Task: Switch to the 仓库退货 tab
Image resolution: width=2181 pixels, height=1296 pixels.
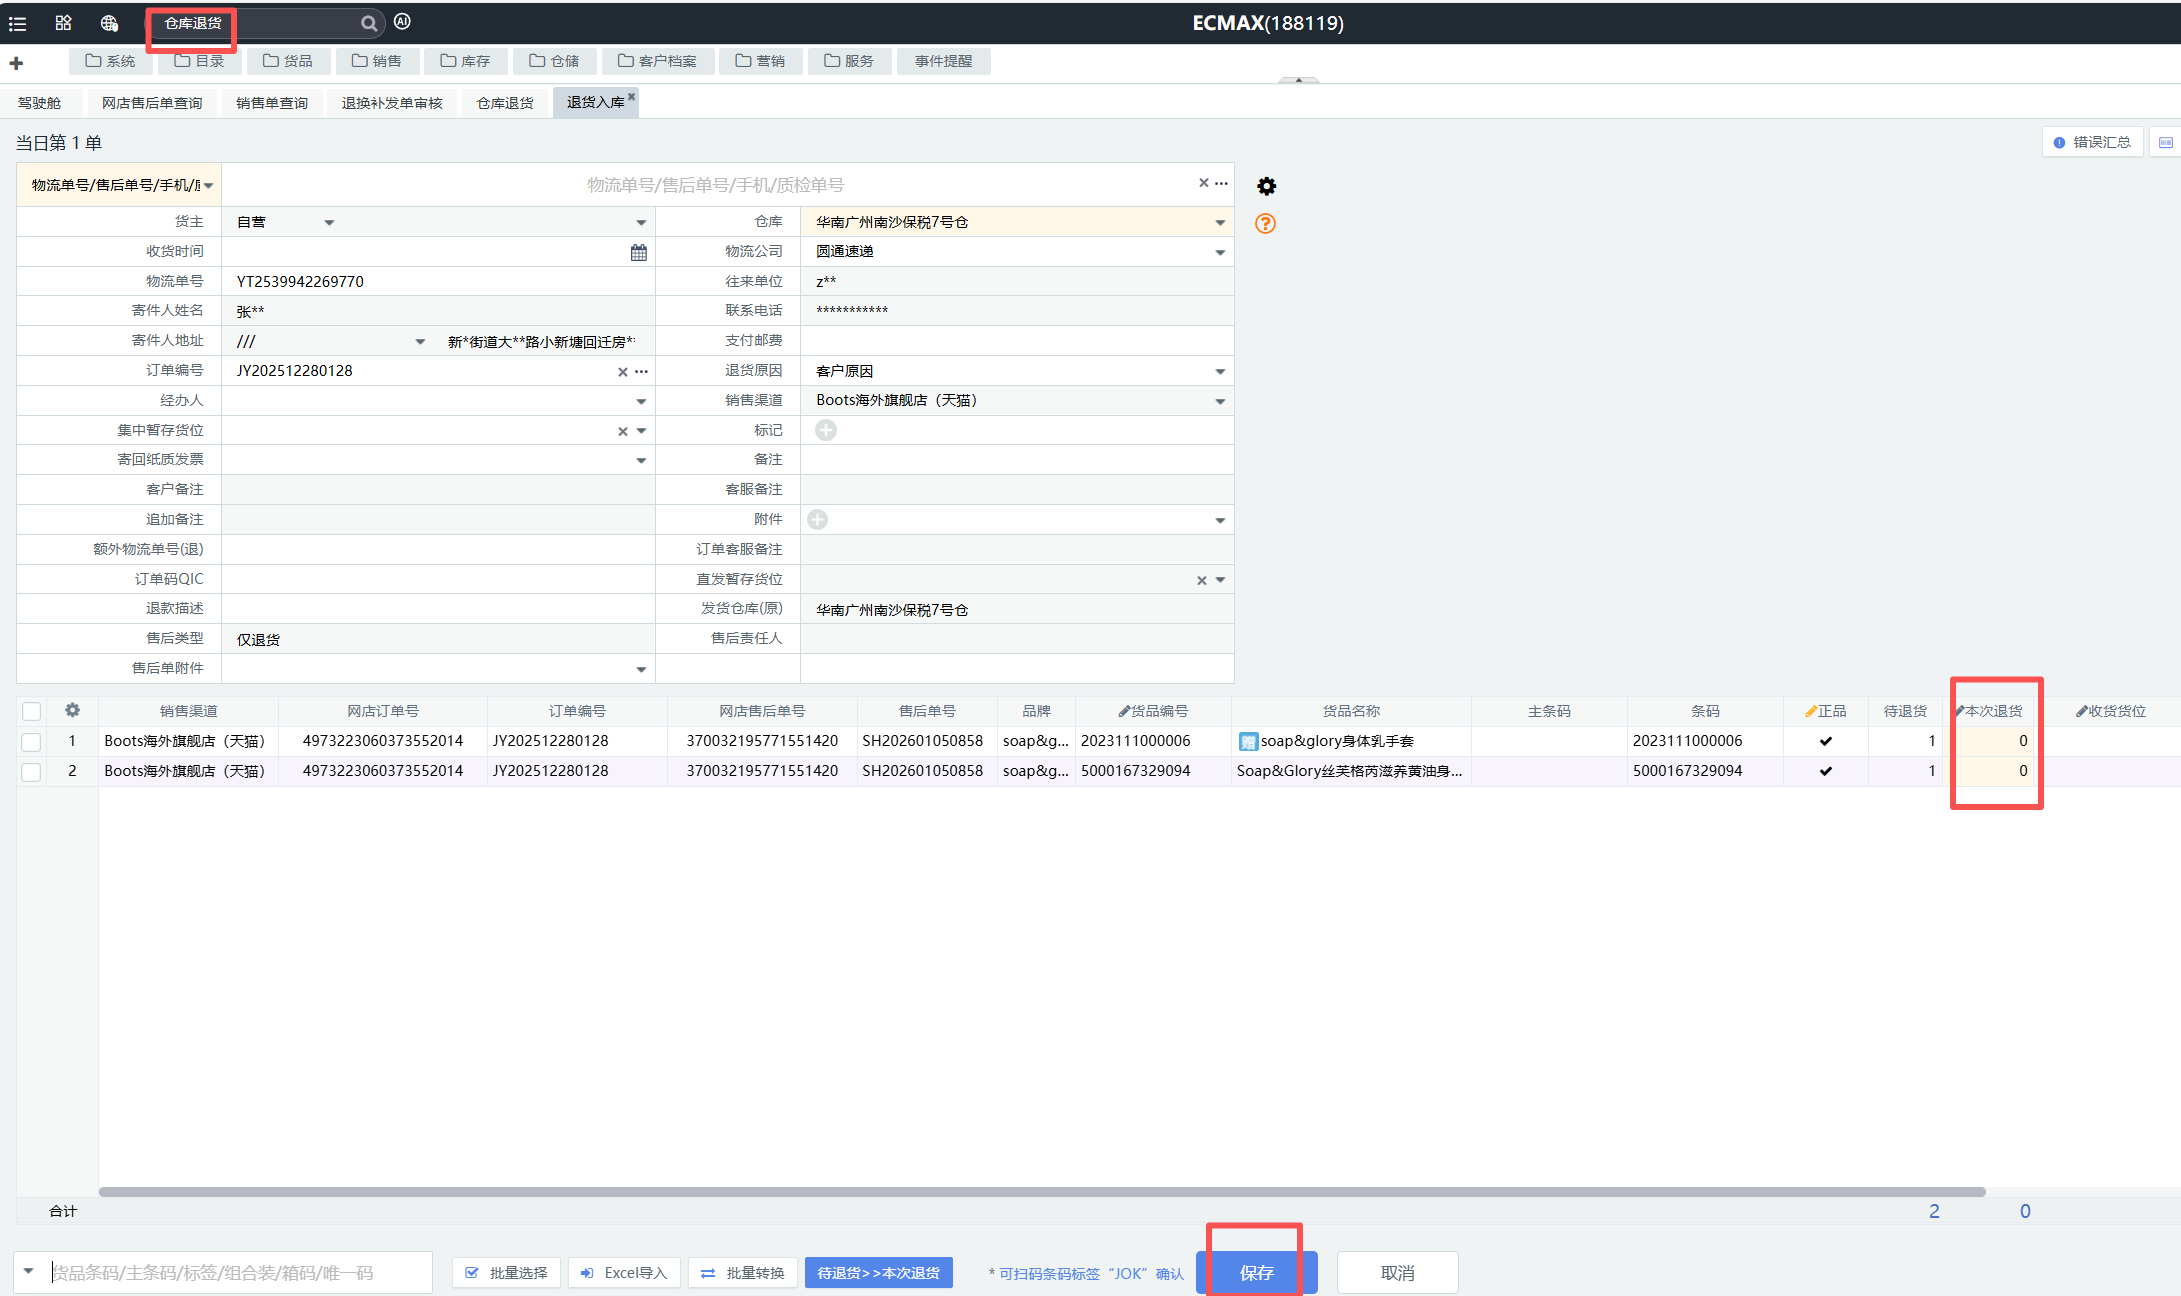Action: [505, 103]
